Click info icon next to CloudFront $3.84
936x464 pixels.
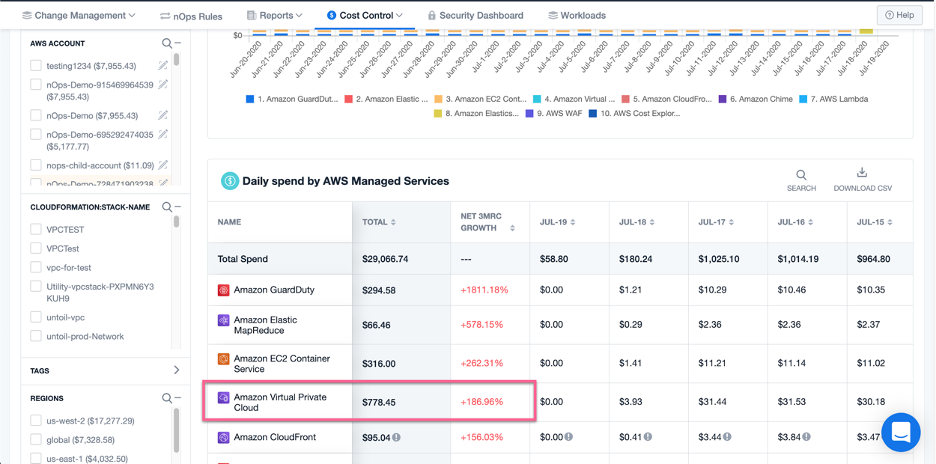click(x=806, y=437)
